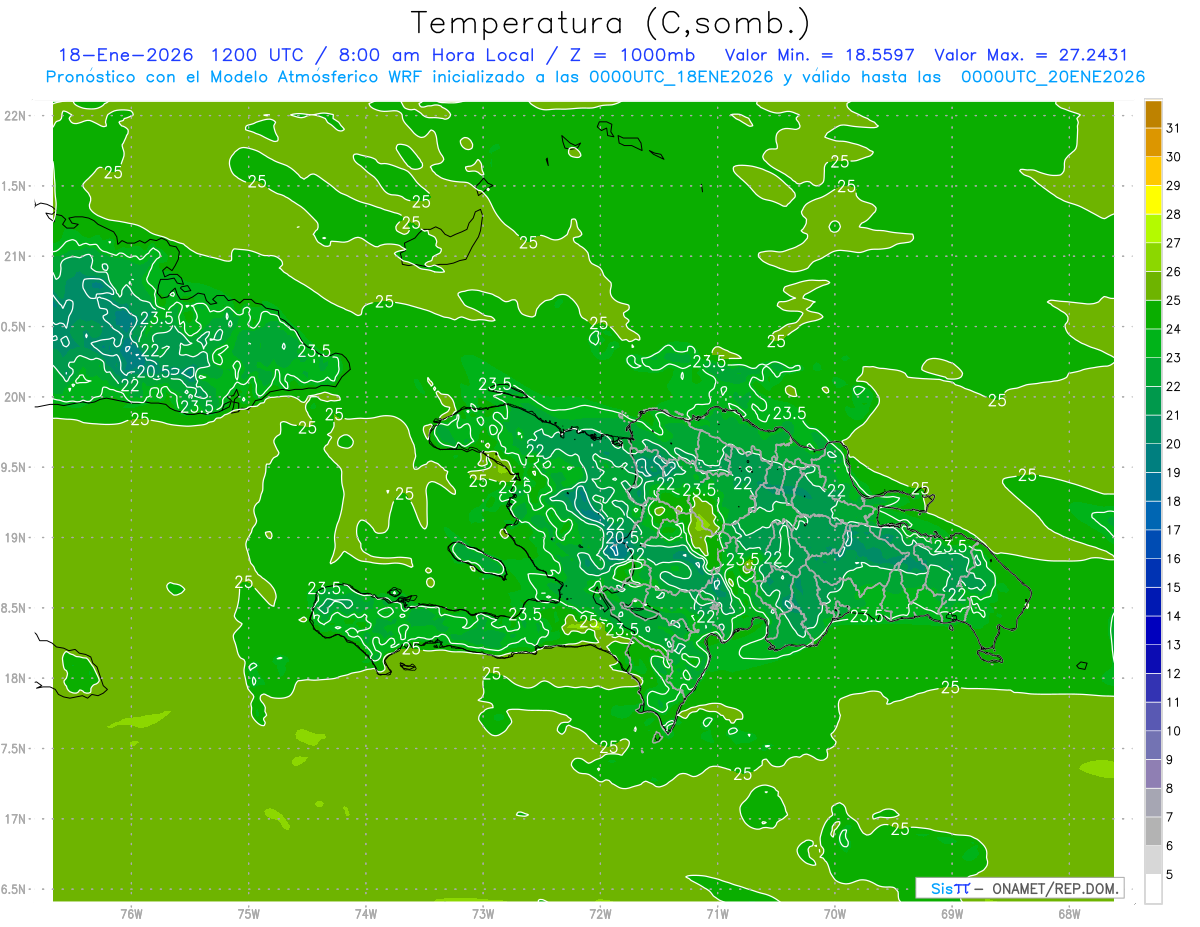
Task: Click the "71W" longitude axis label
Action: [x=717, y=913]
